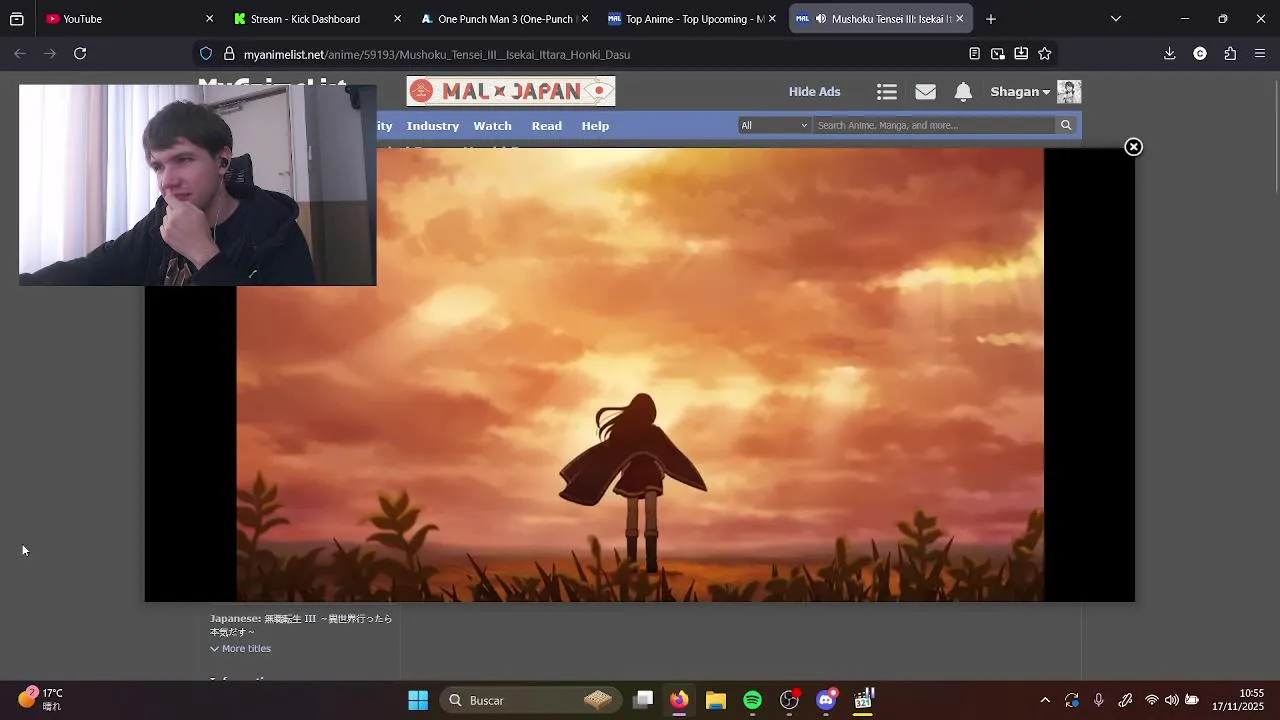This screenshot has width=1280, height=720.
Task: Open MAL messages envelope icon
Action: [x=925, y=92]
